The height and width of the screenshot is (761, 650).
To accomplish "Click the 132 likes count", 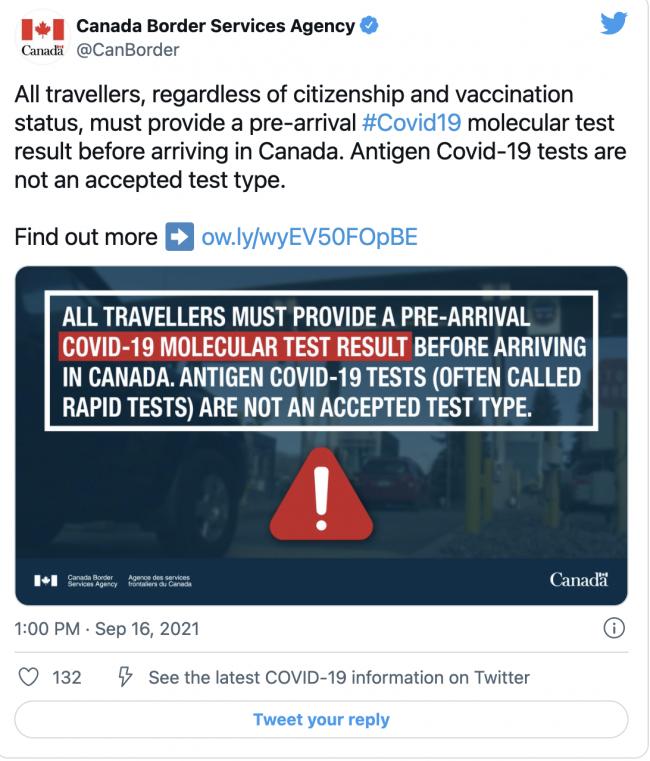I will [x=66, y=677].
